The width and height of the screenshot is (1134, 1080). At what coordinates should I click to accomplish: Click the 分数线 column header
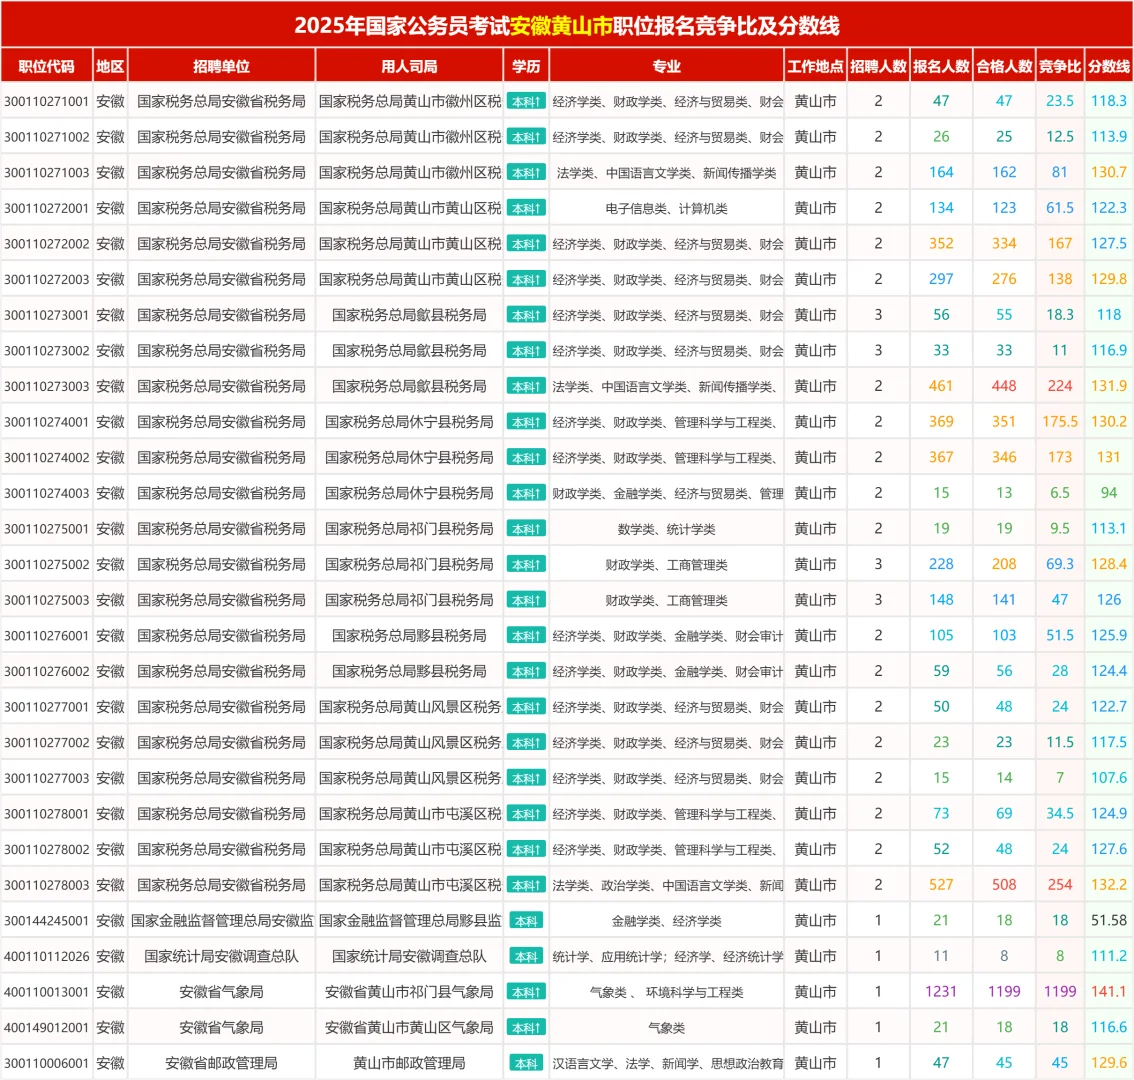tap(1109, 67)
